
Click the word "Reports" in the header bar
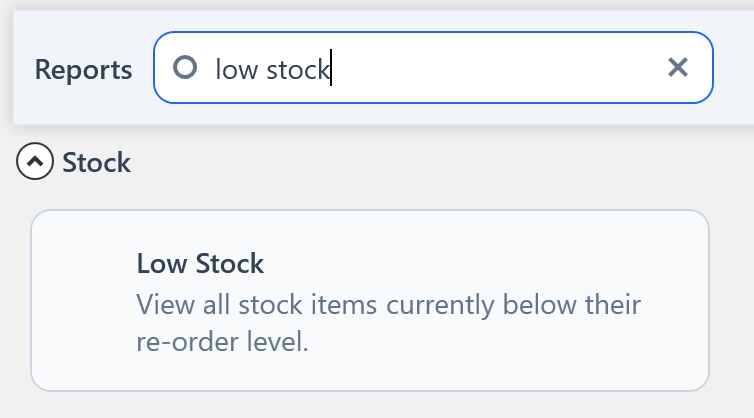point(83,69)
